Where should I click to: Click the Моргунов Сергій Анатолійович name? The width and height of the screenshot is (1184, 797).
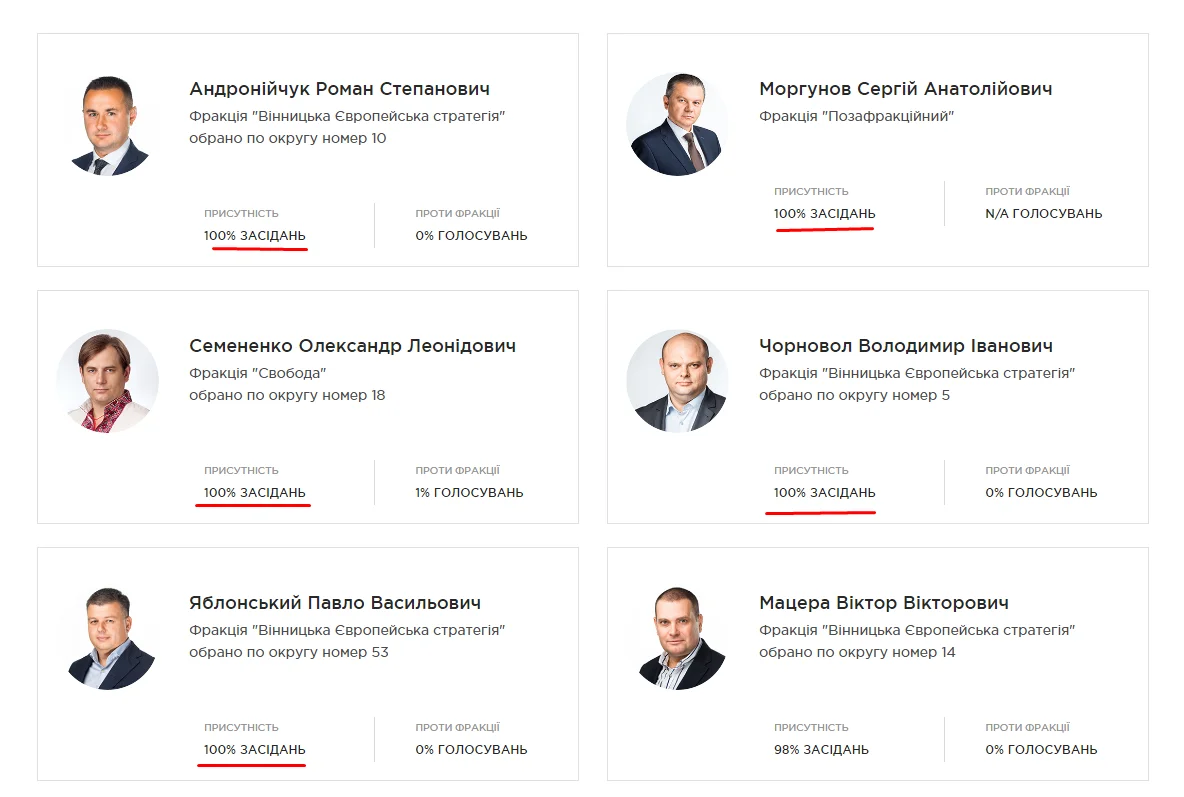click(905, 89)
